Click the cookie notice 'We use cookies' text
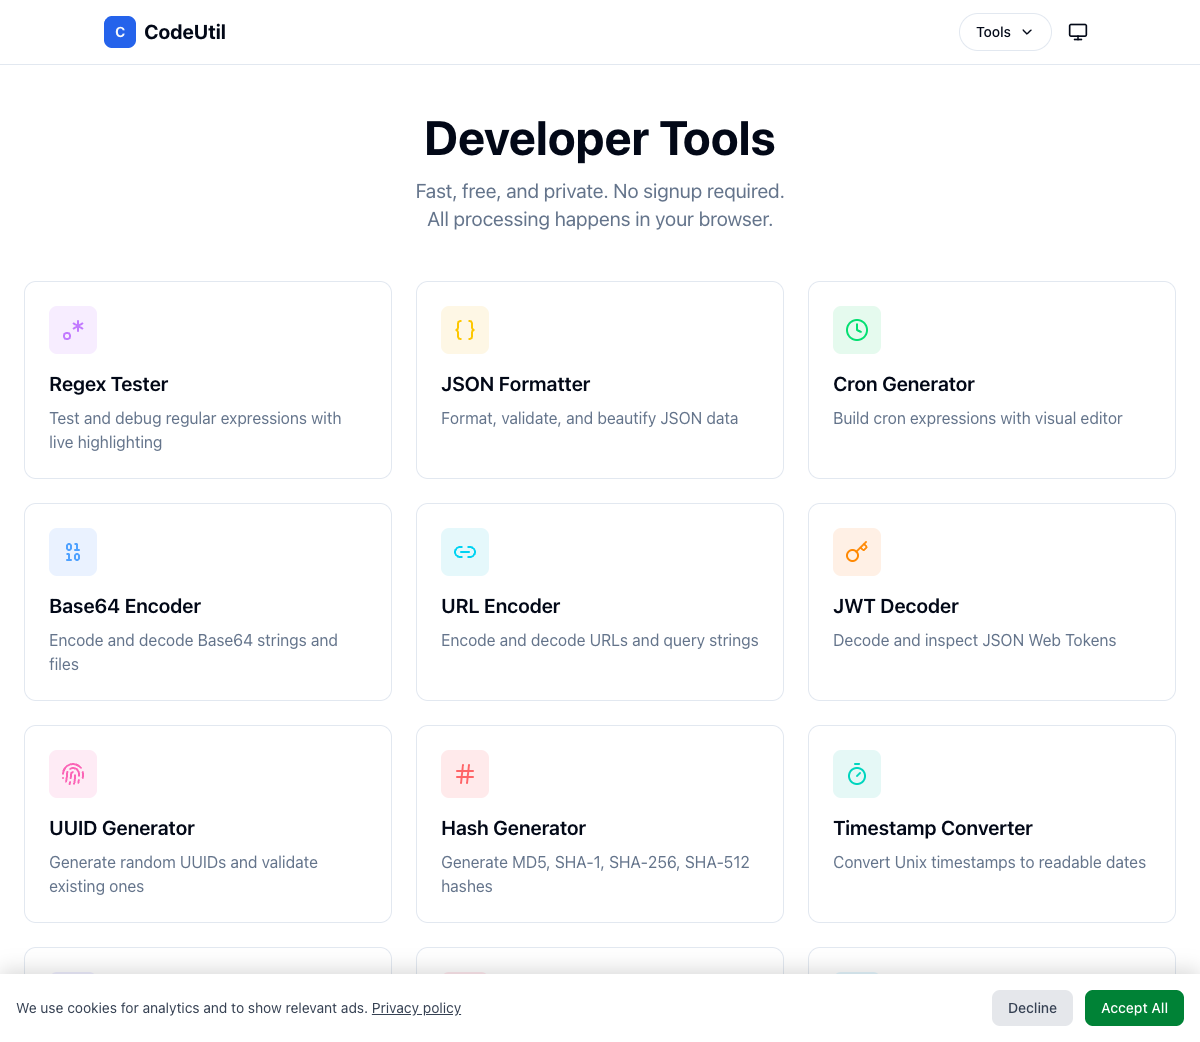This screenshot has height=1042, width=1200. click(192, 1008)
